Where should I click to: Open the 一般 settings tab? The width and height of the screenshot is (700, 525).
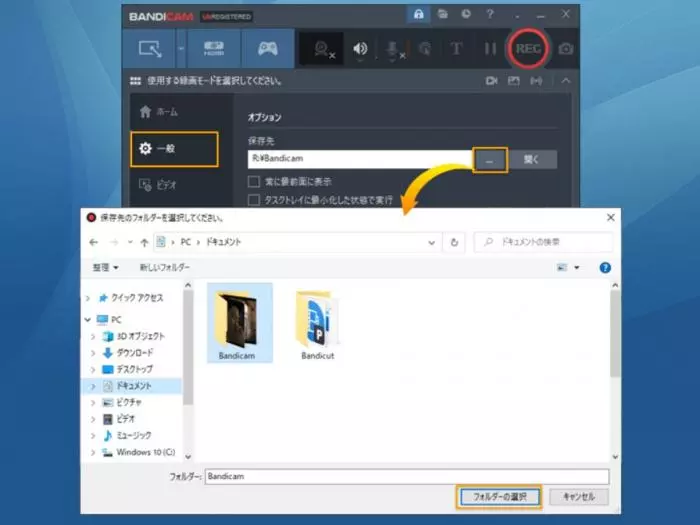174,149
